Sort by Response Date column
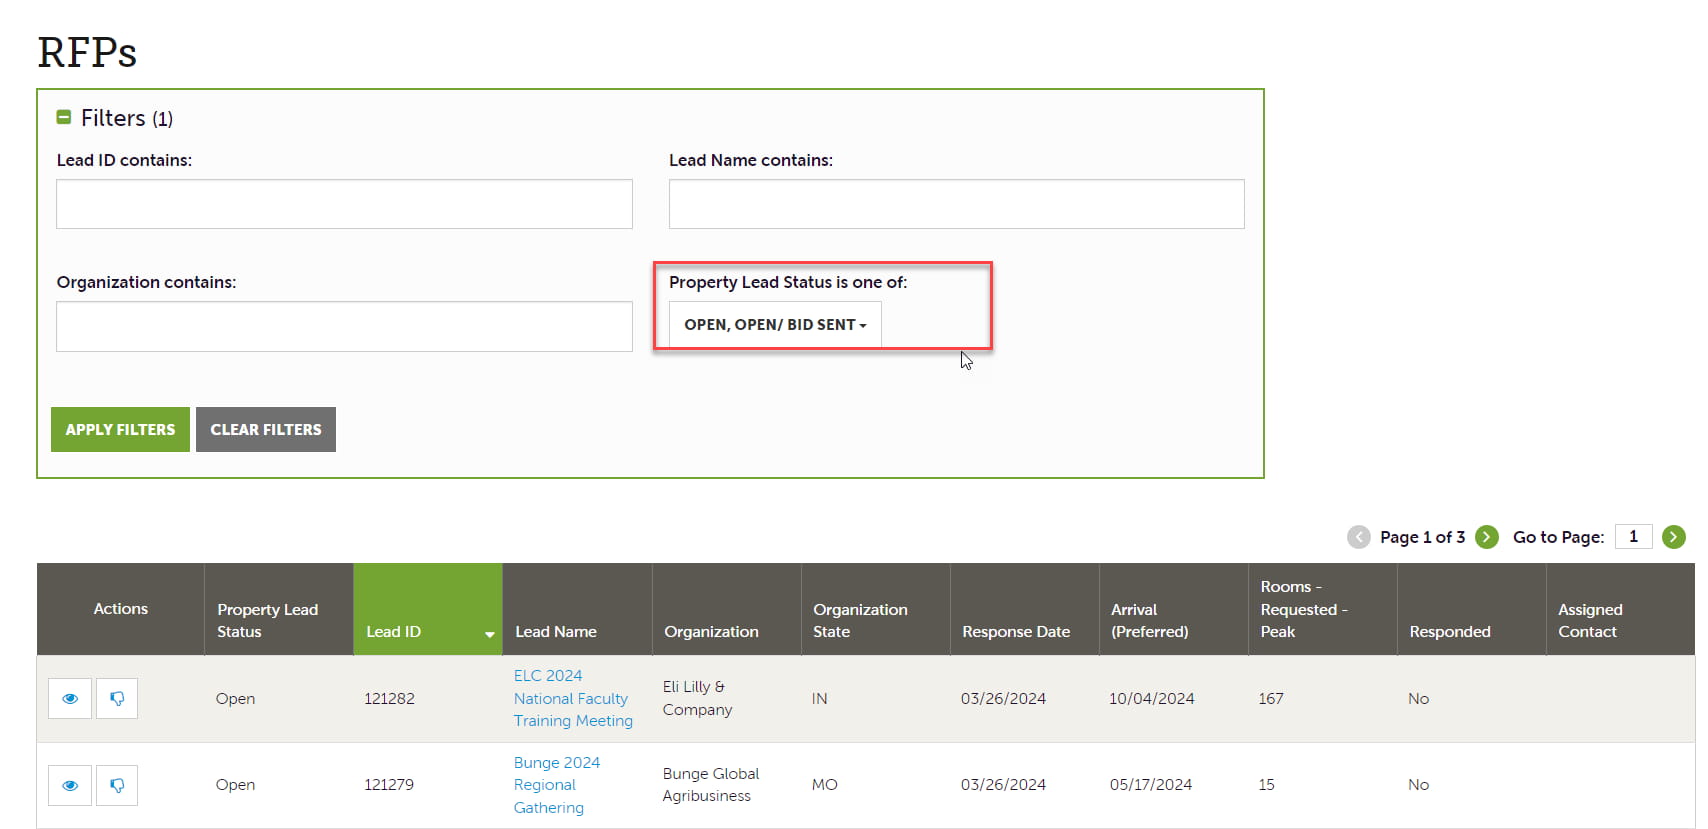The image size is (1708, 829). click(1024, 609)
